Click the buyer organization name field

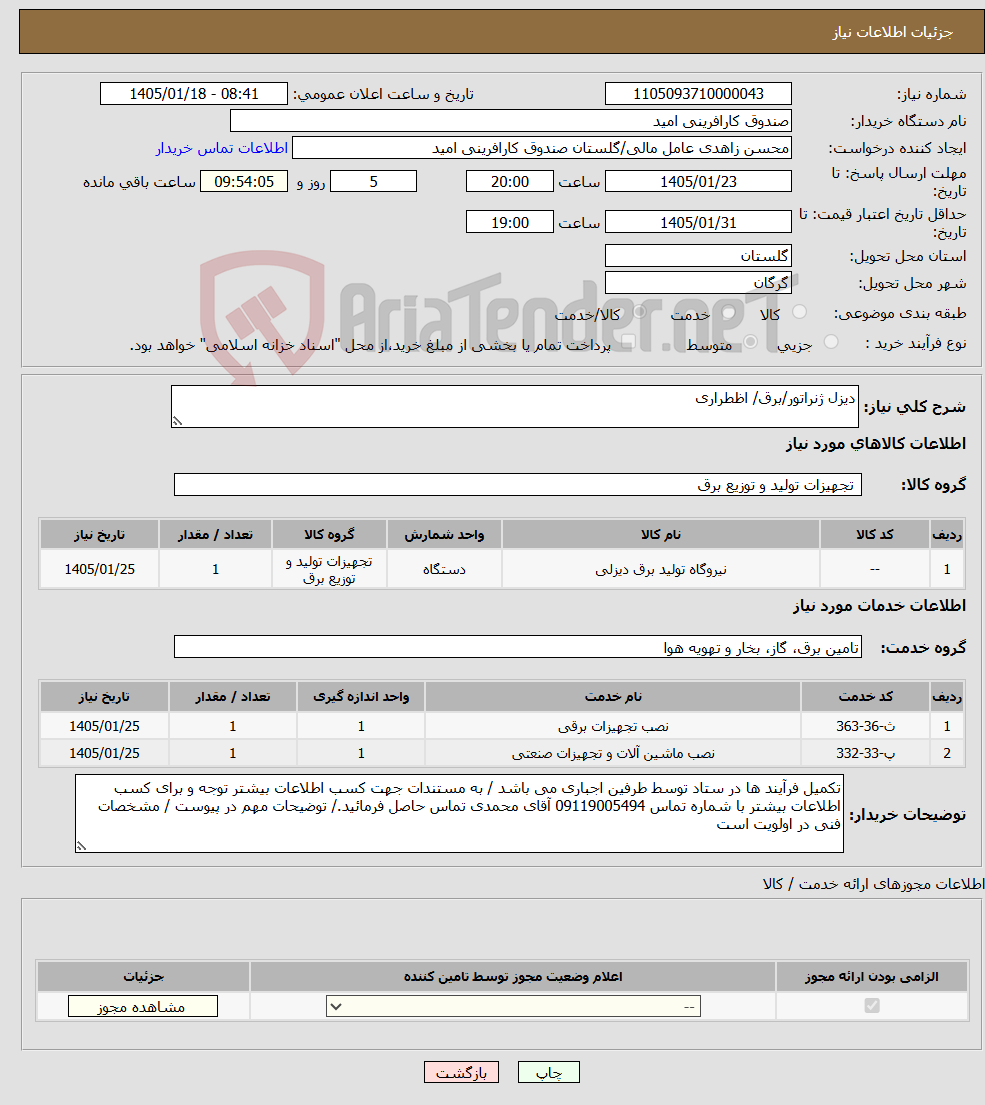pyautogui.click(x=511, y=121)
